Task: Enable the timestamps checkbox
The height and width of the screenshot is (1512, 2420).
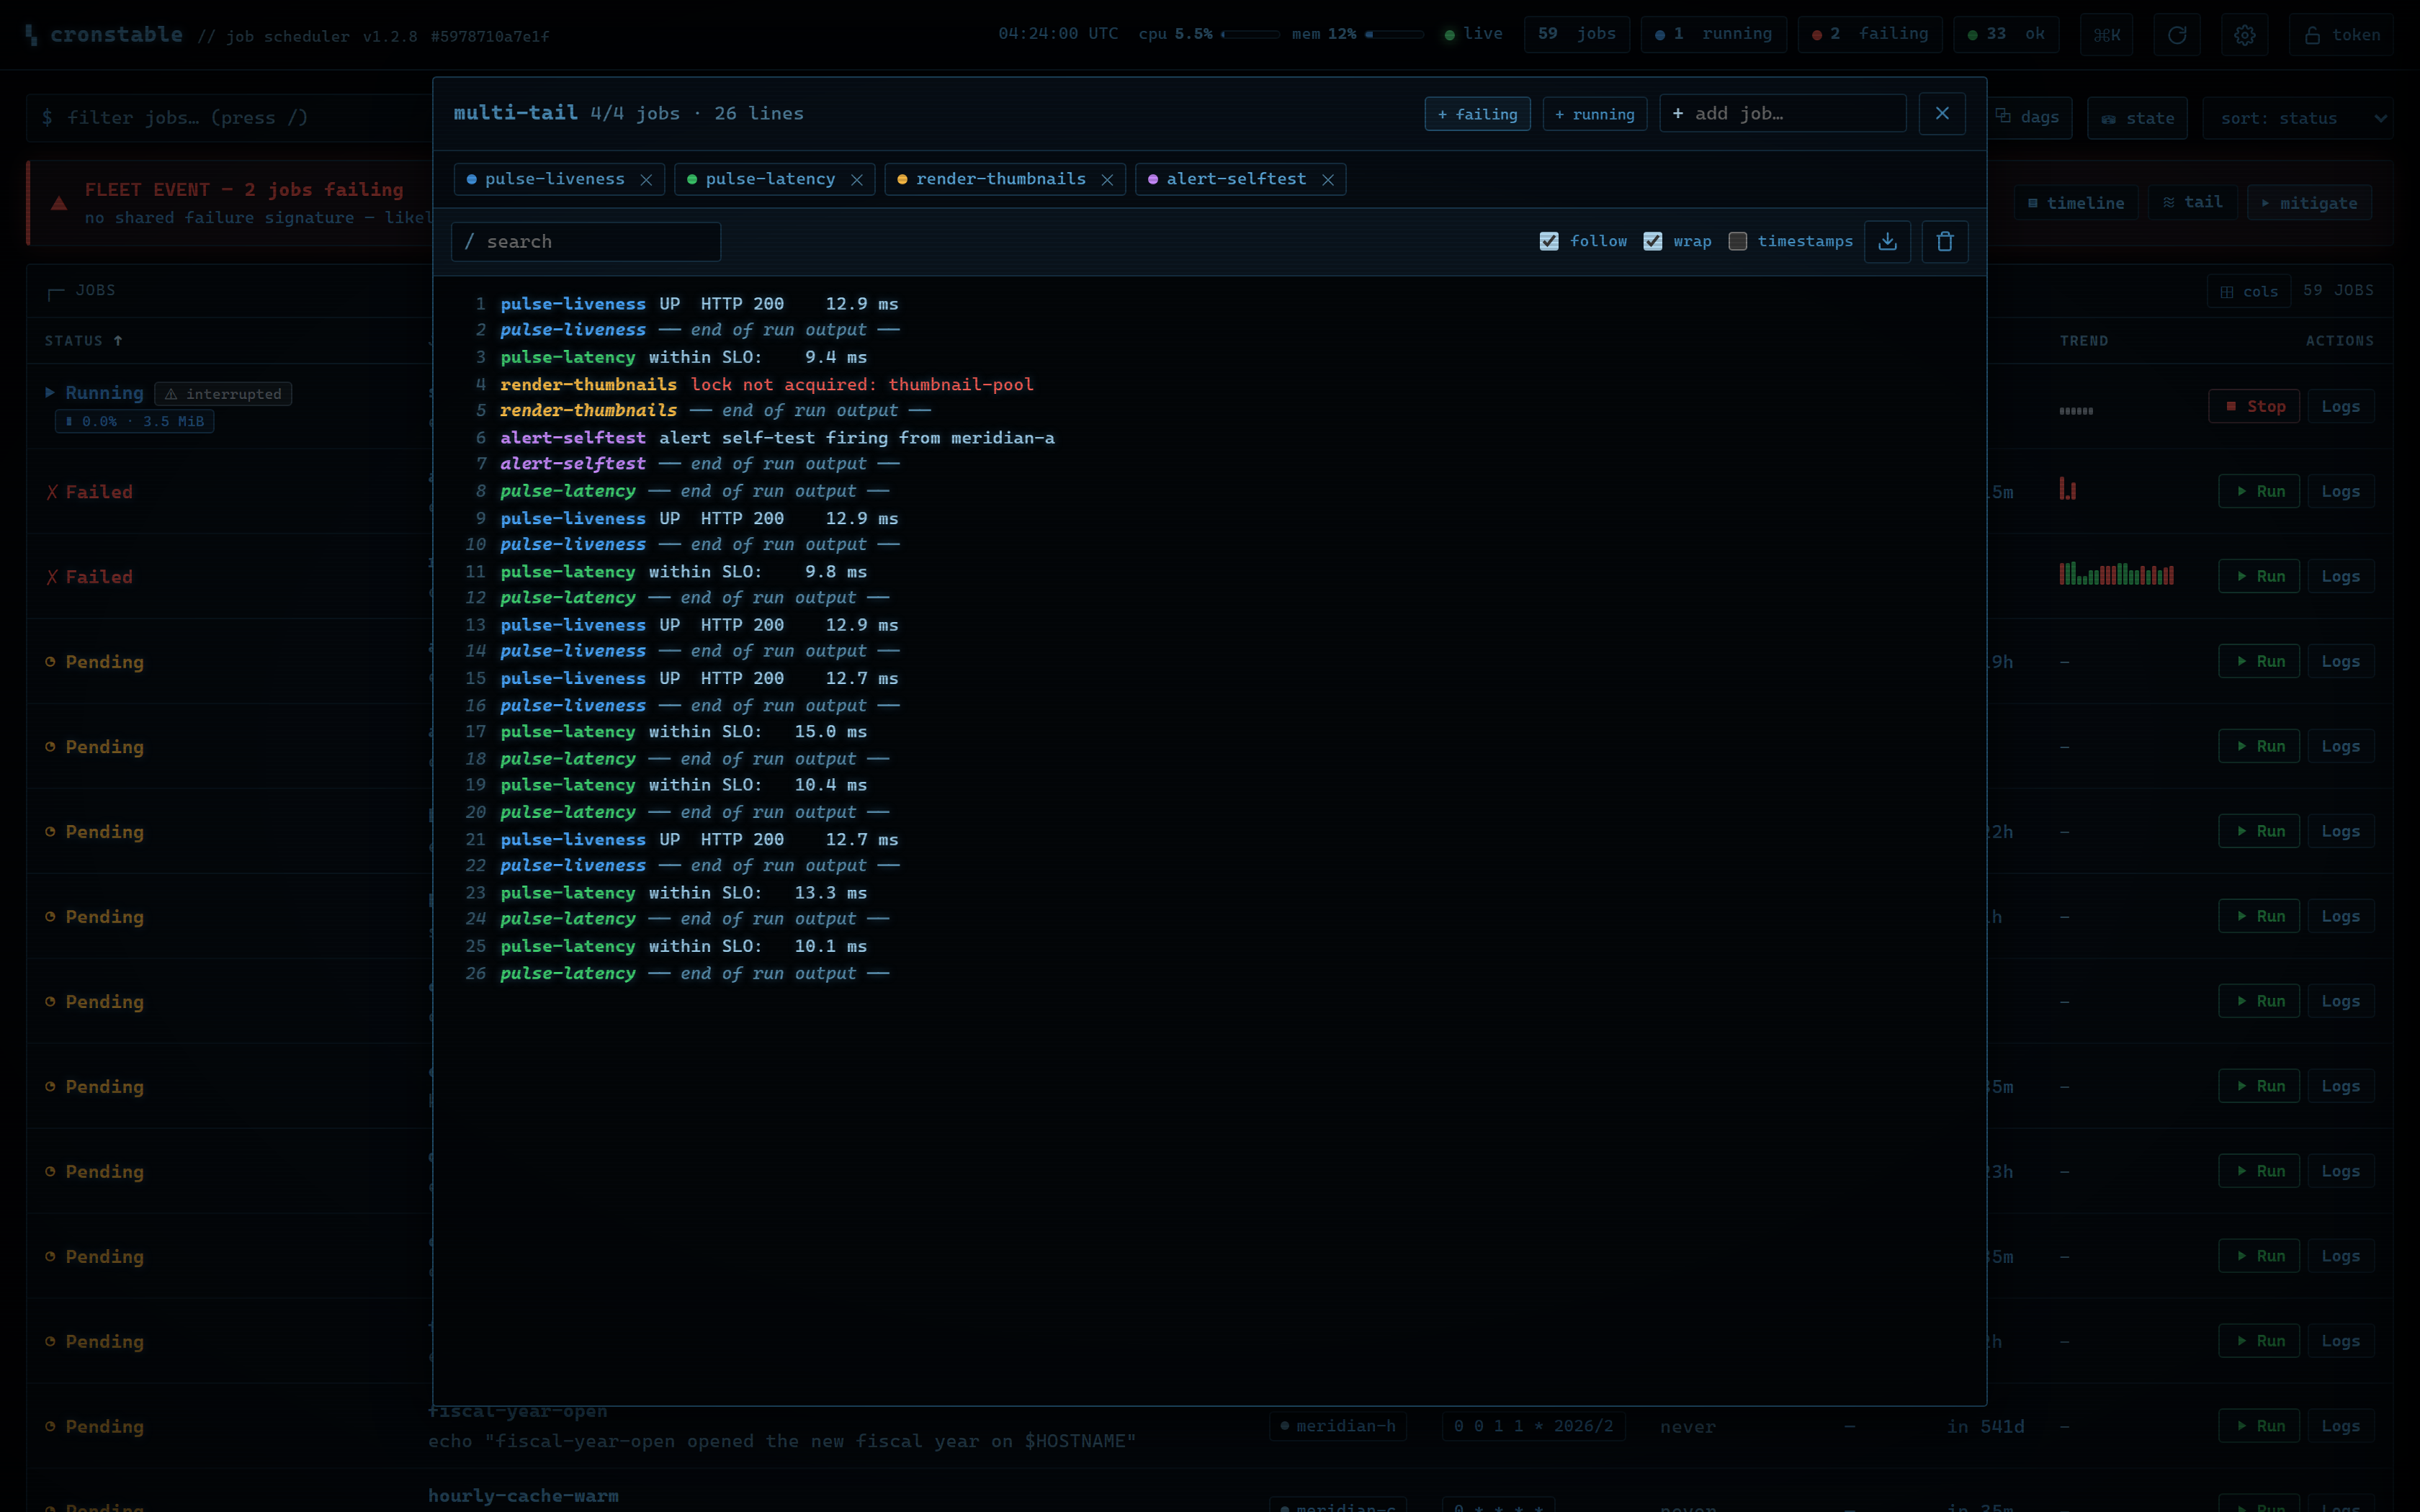Action: [x=1738, y=241]
